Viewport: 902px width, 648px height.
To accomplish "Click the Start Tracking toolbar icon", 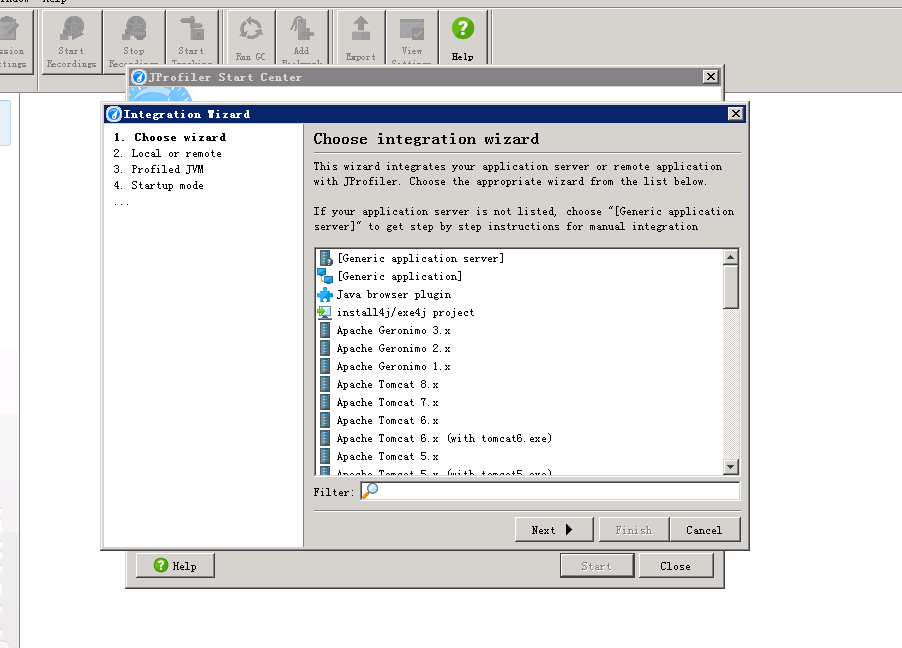I will (x=192, y=29).
